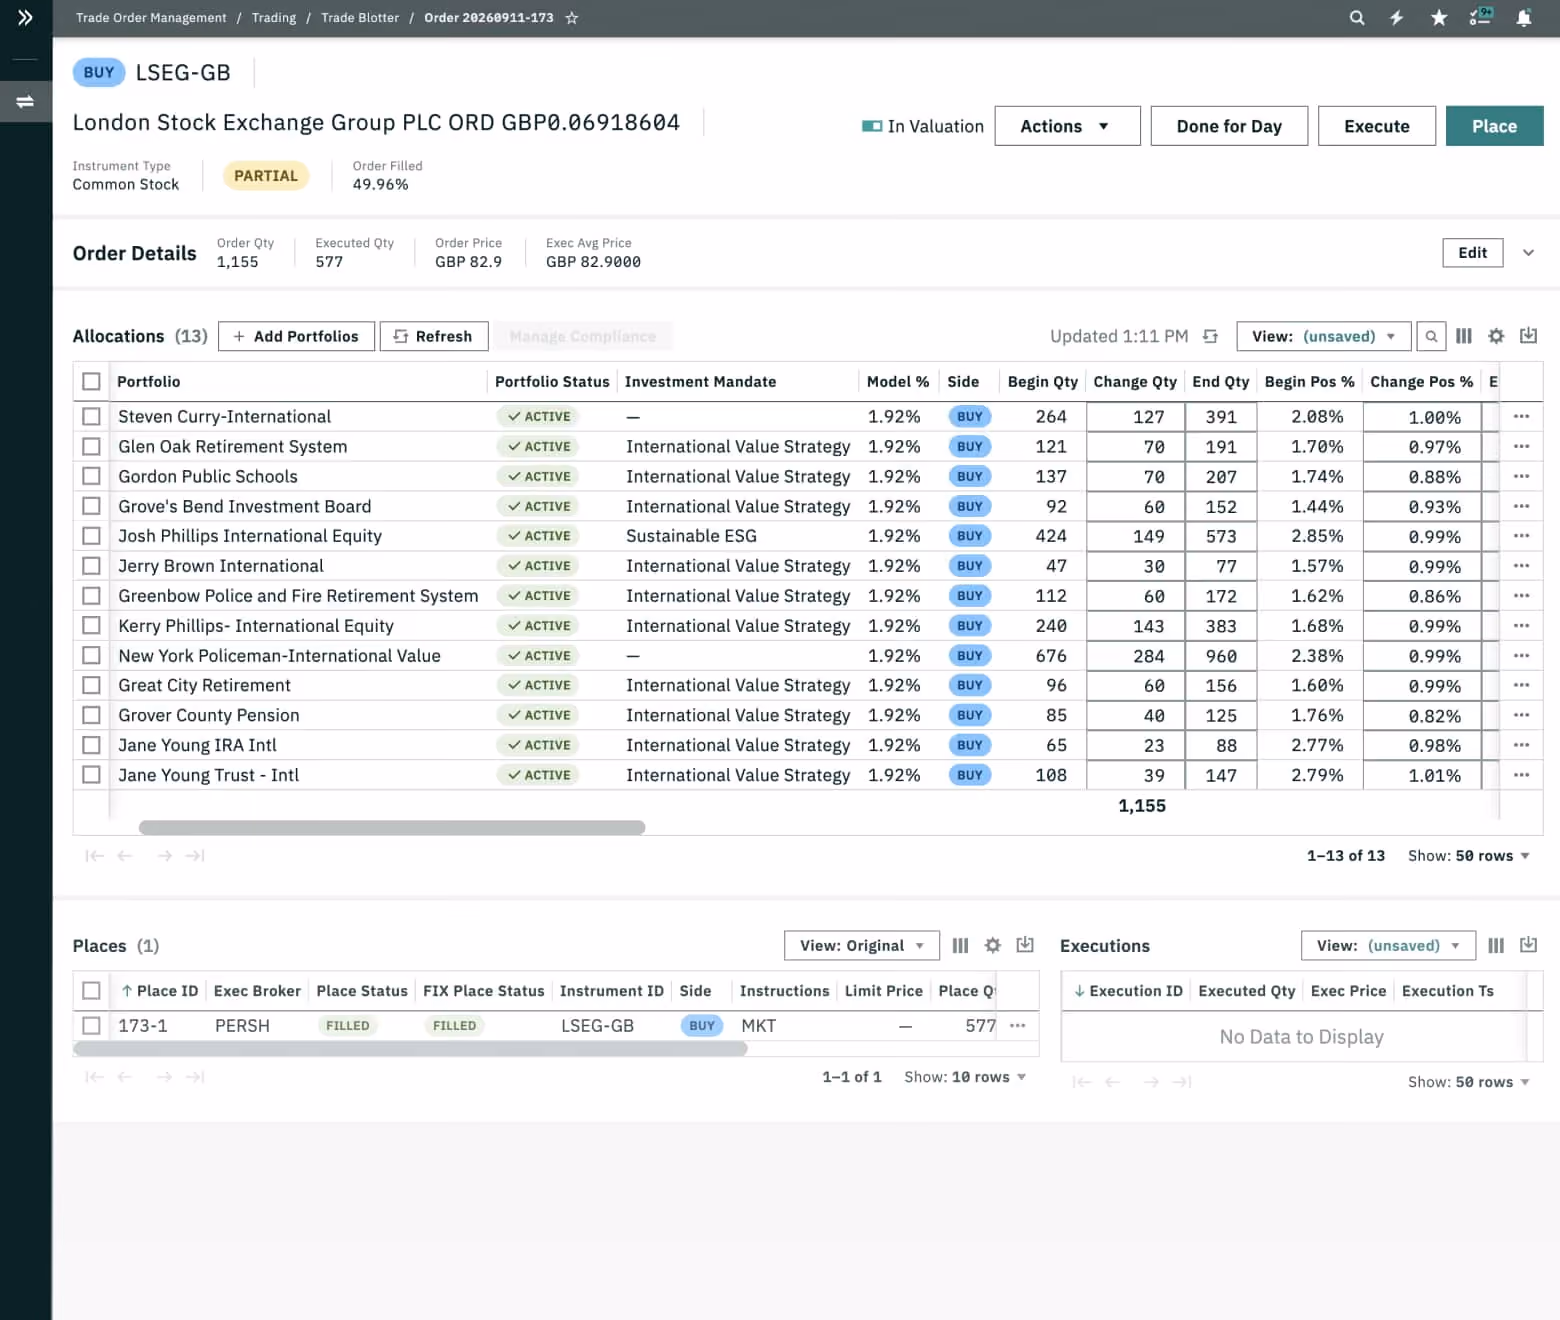Check the Josh Phillips International Equity row

(91, 536)
